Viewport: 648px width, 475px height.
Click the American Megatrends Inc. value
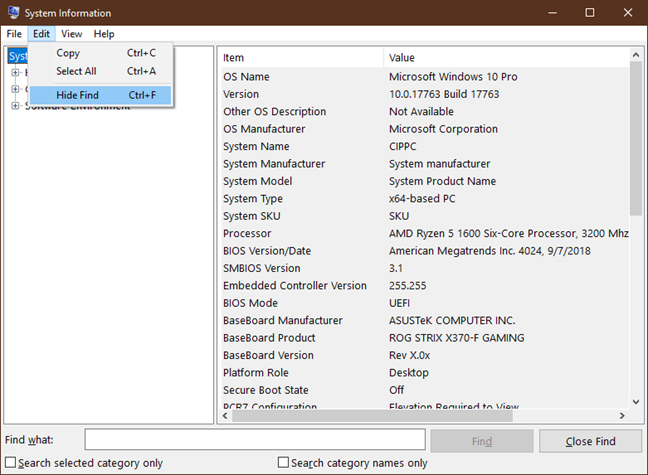(x=490, y=251)
